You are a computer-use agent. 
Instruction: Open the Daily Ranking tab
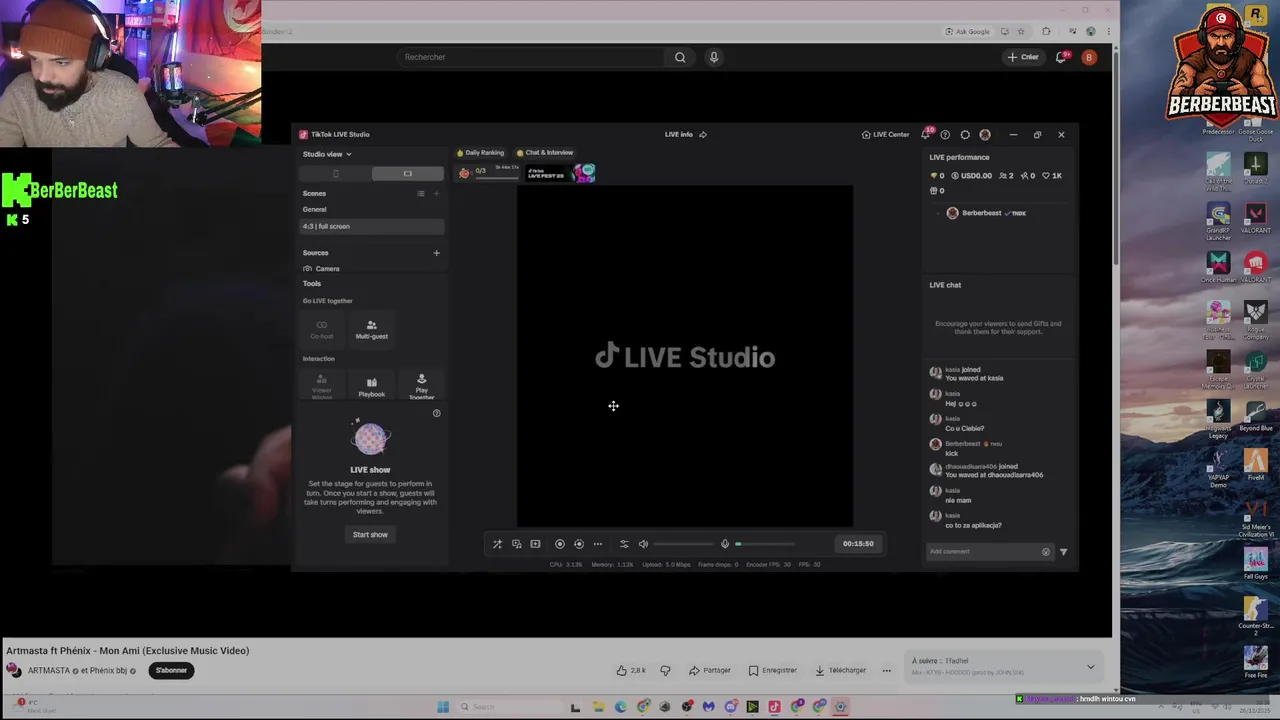[480, 153]
